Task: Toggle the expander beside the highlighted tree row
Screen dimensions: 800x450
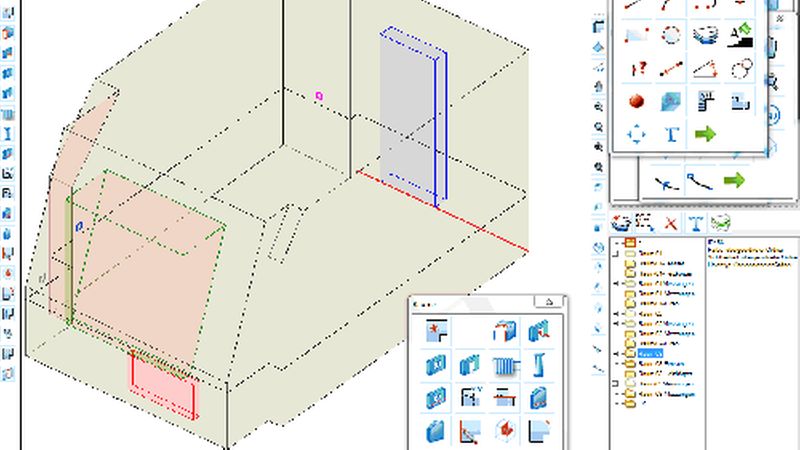Action: [616, 354]
